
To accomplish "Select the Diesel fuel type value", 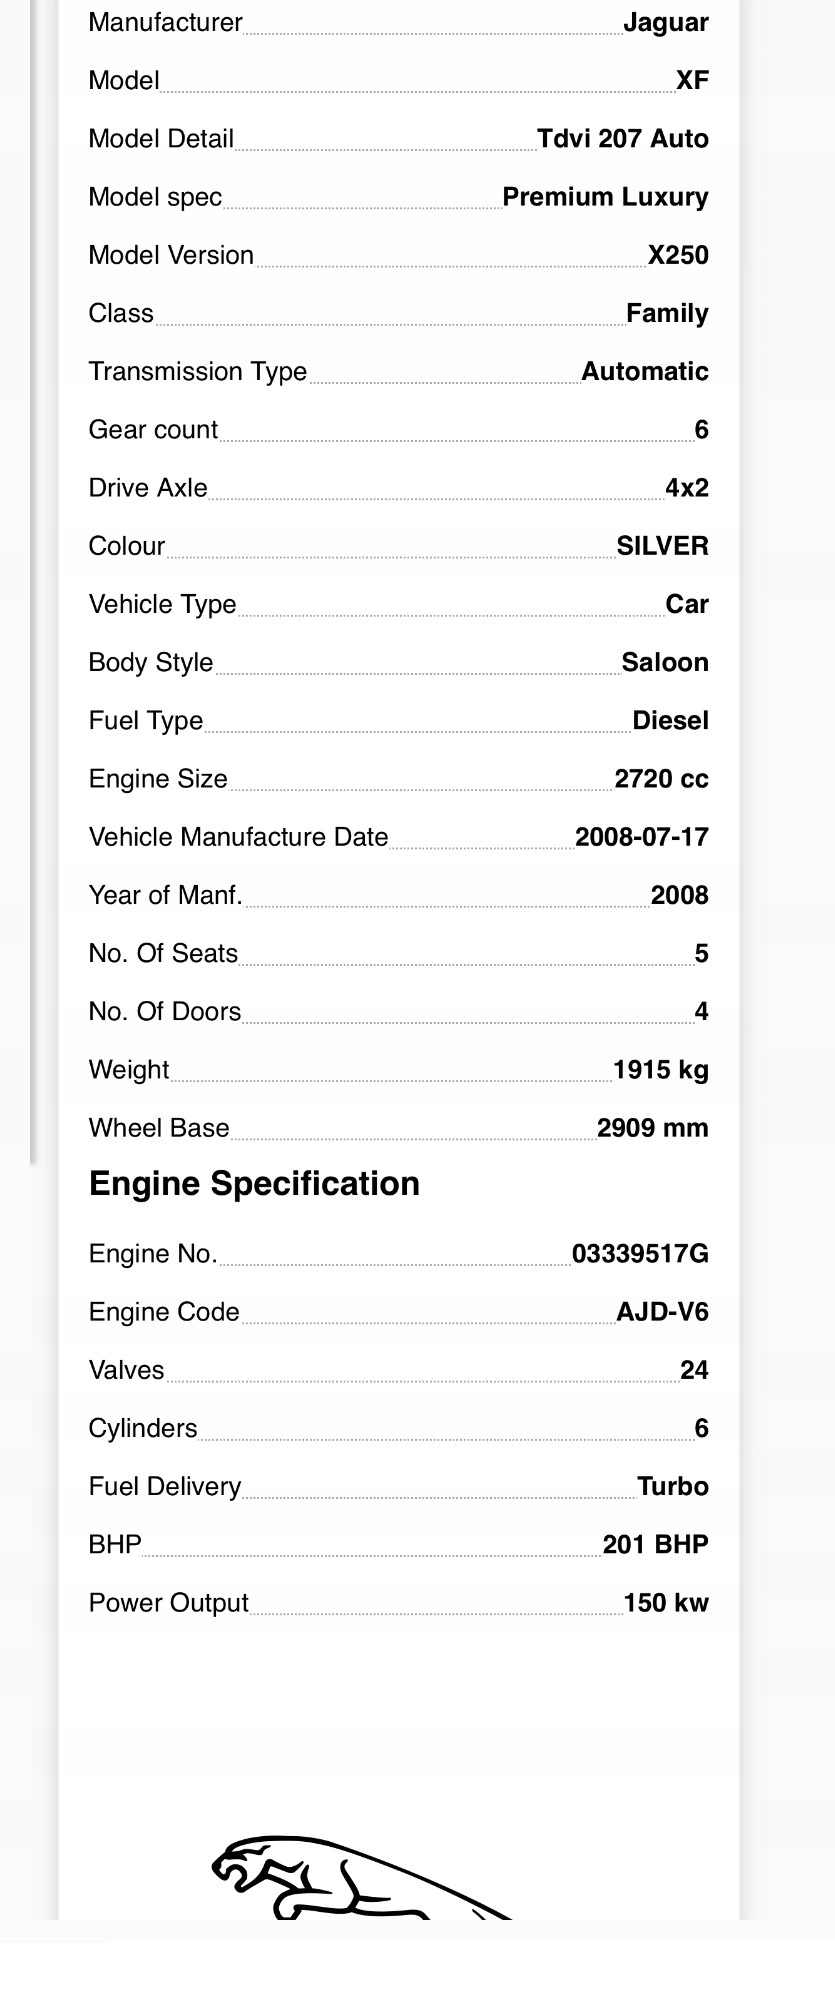I will pyautogui.click(x=670, y=720).
